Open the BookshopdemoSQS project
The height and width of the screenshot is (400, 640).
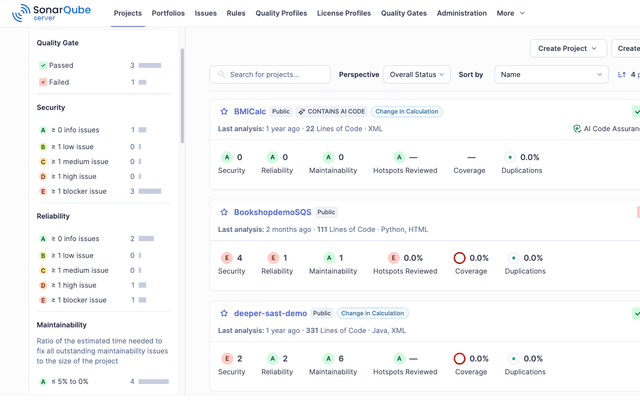(x=272, y=212)
